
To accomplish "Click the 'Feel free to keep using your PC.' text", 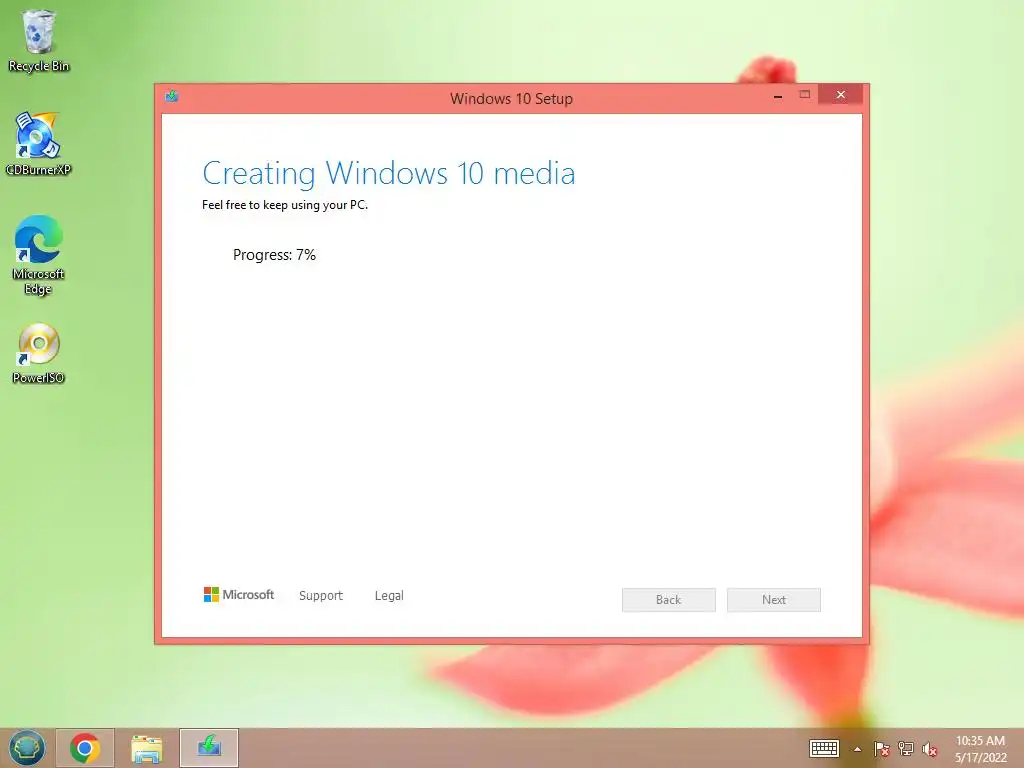I will coord(285,205).
